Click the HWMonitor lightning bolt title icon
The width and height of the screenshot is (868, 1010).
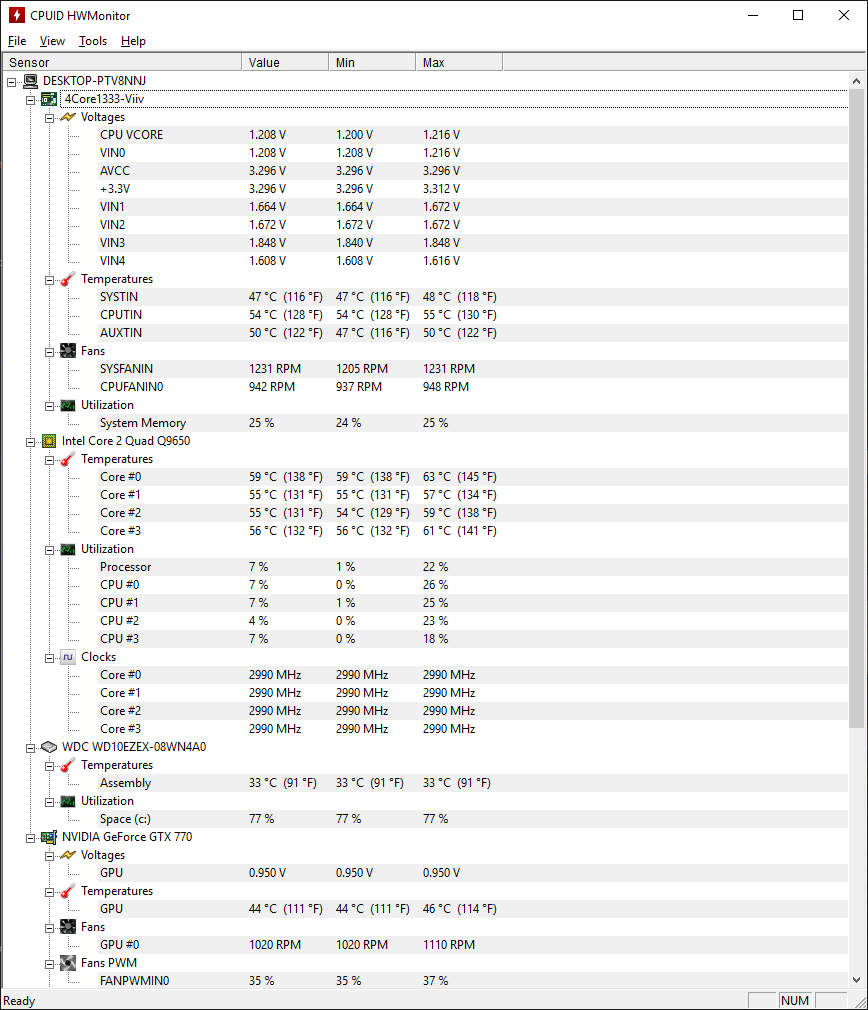[x=16, y=15]
